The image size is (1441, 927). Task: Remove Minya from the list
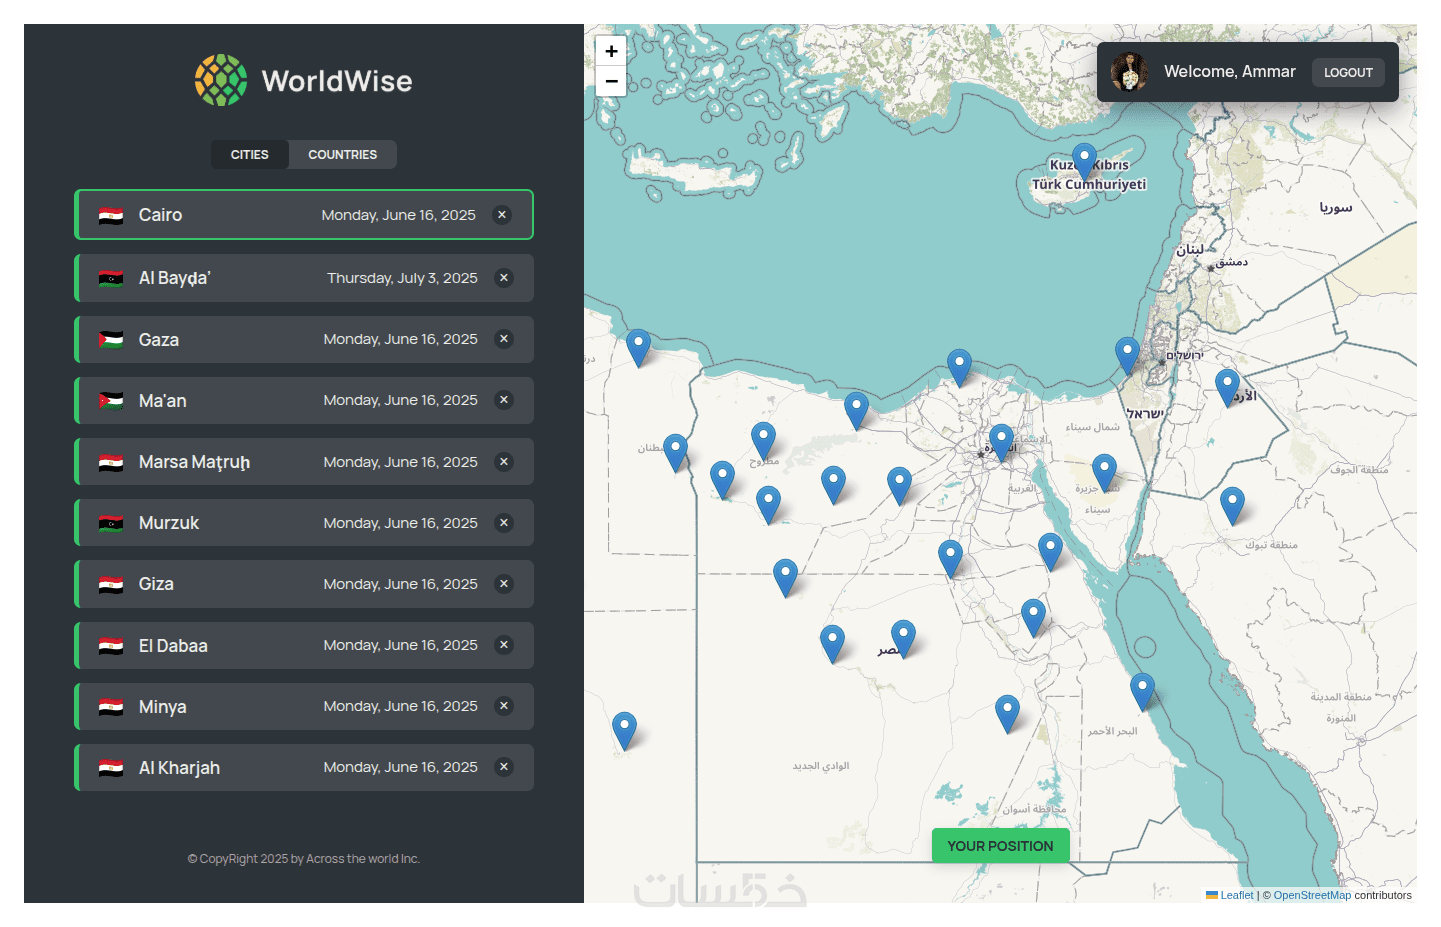point(504,706)
